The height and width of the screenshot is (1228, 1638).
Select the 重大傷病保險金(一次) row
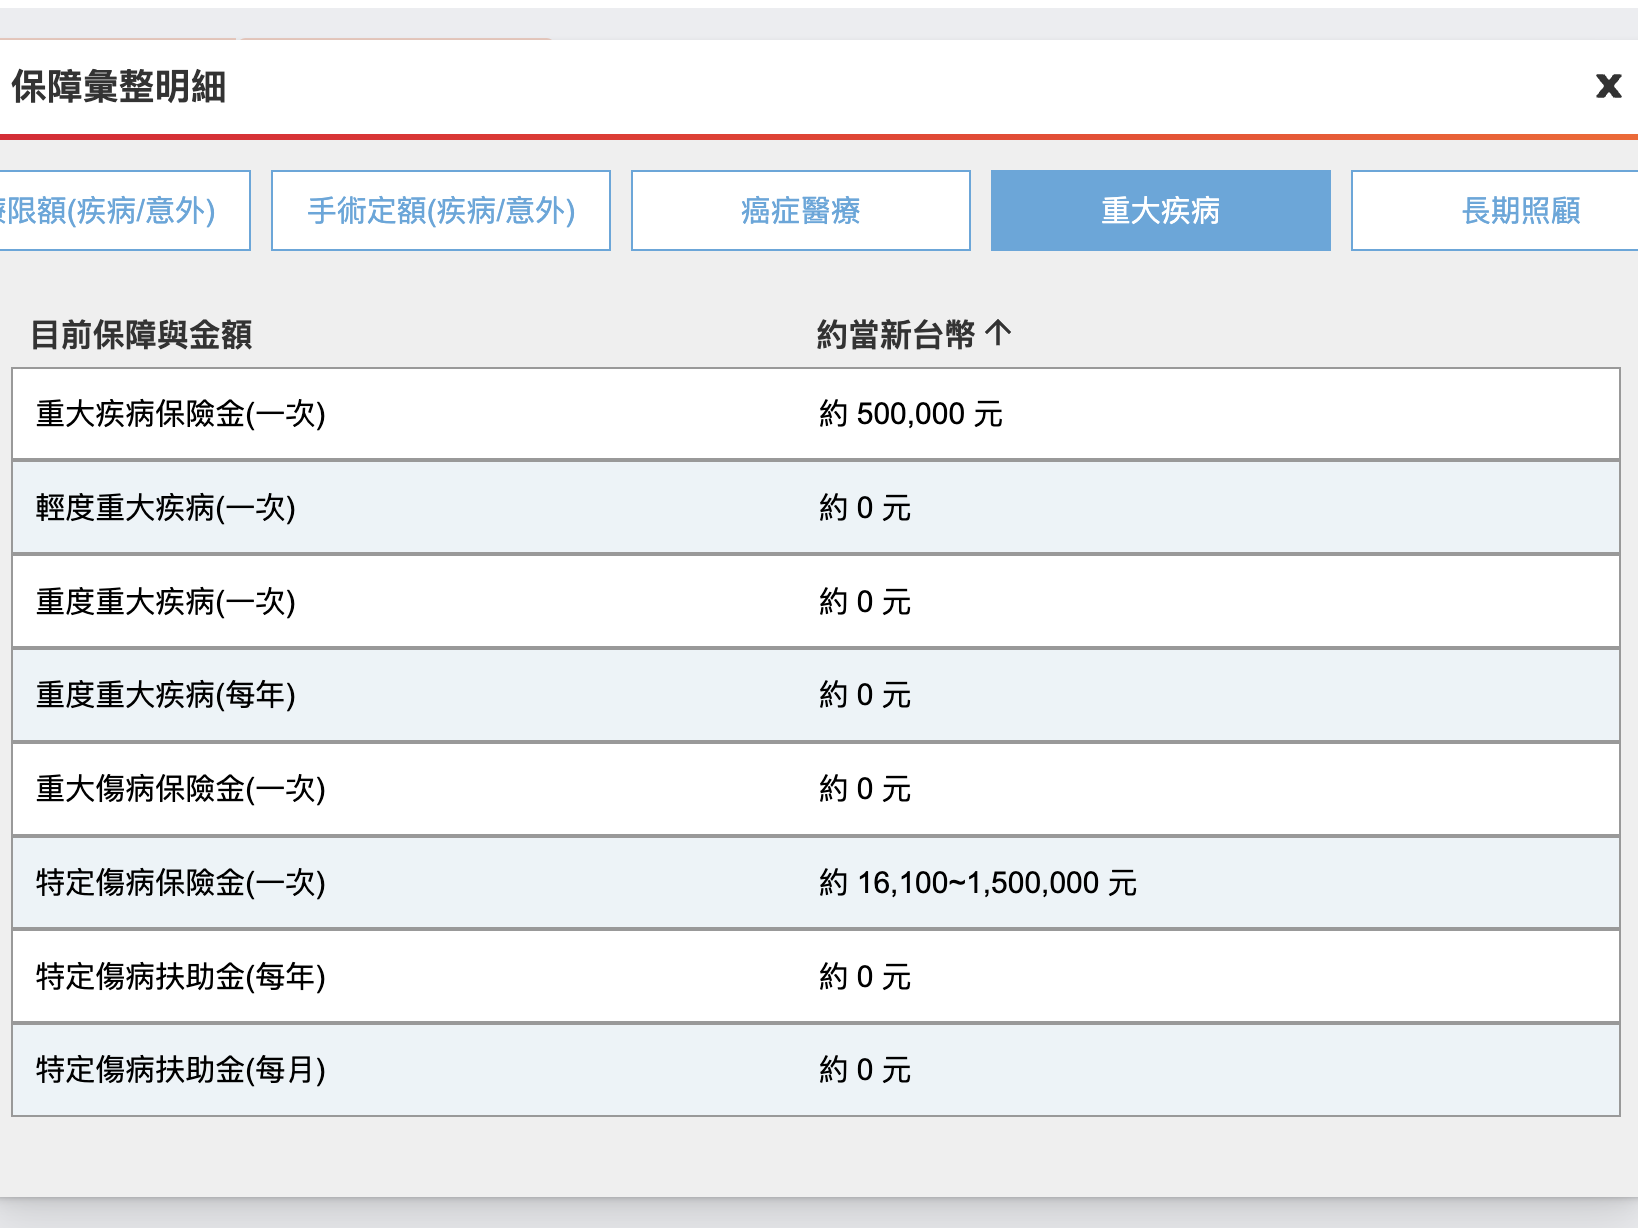[x=181, y=789]
